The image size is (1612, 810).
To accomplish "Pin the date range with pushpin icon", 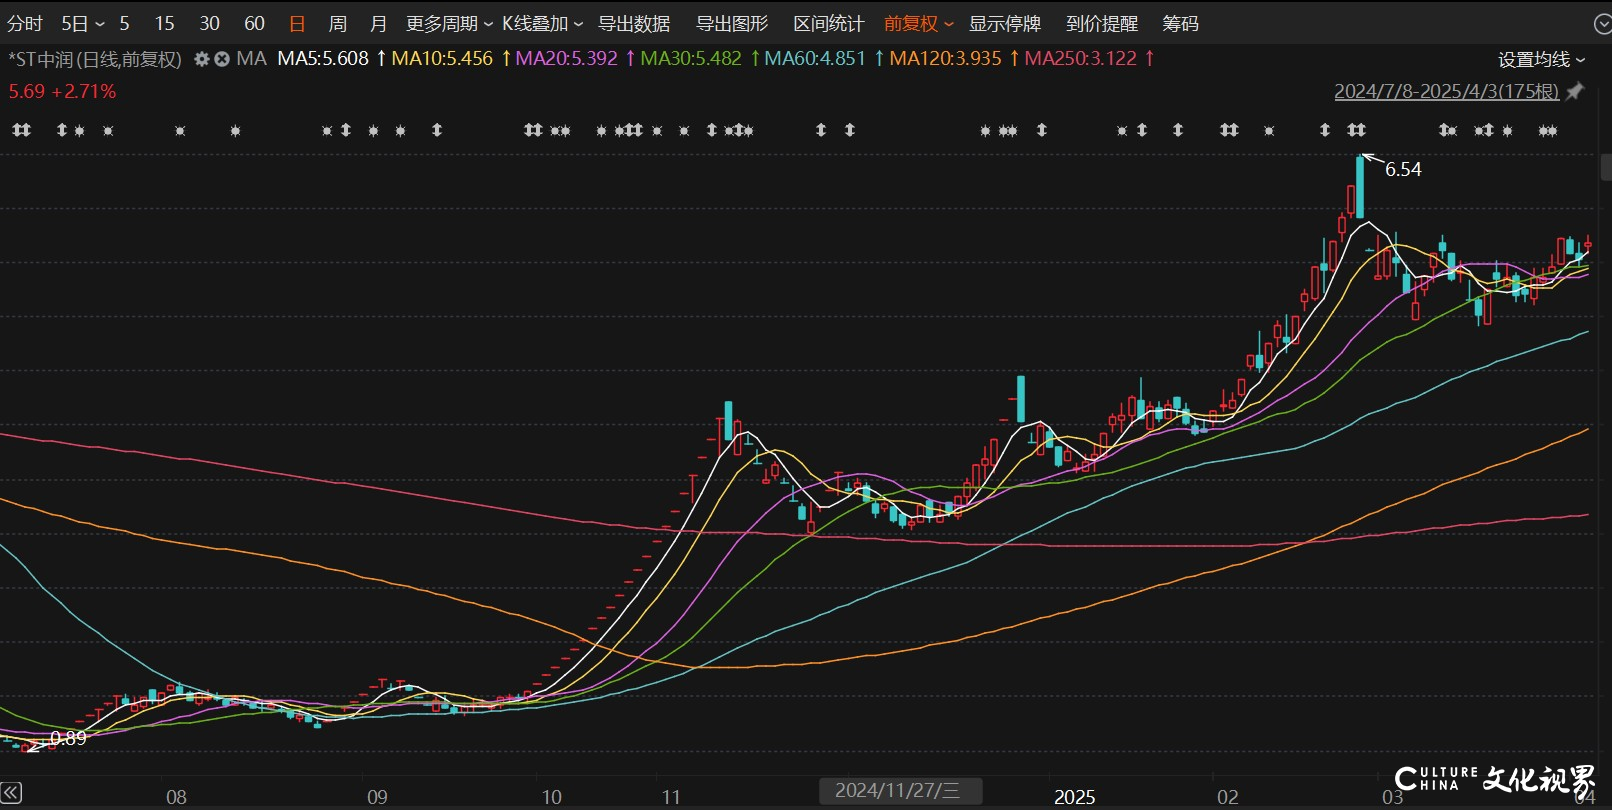I will 1575,91.
